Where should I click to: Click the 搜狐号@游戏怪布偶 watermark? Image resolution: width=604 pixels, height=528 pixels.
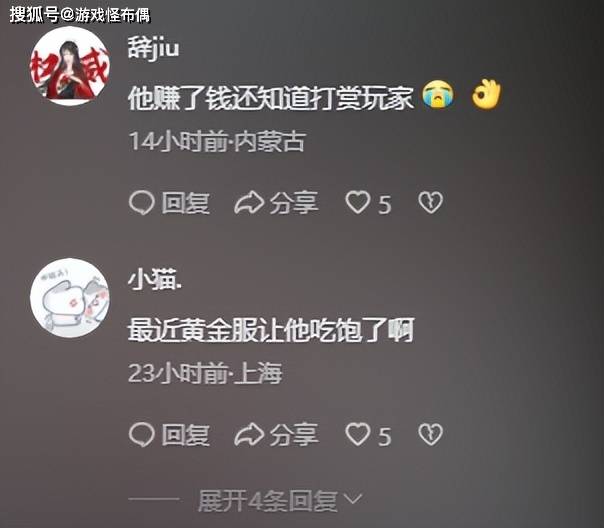coord(80,15)
